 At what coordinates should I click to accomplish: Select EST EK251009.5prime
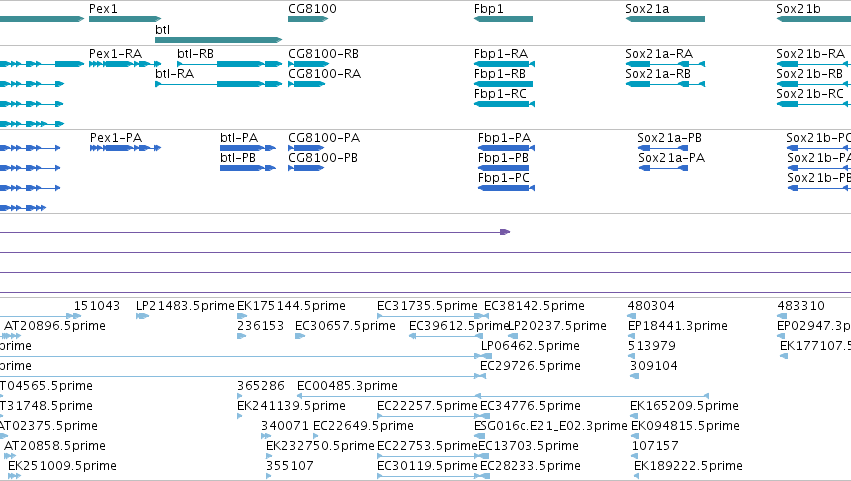[x=62, y=466]
